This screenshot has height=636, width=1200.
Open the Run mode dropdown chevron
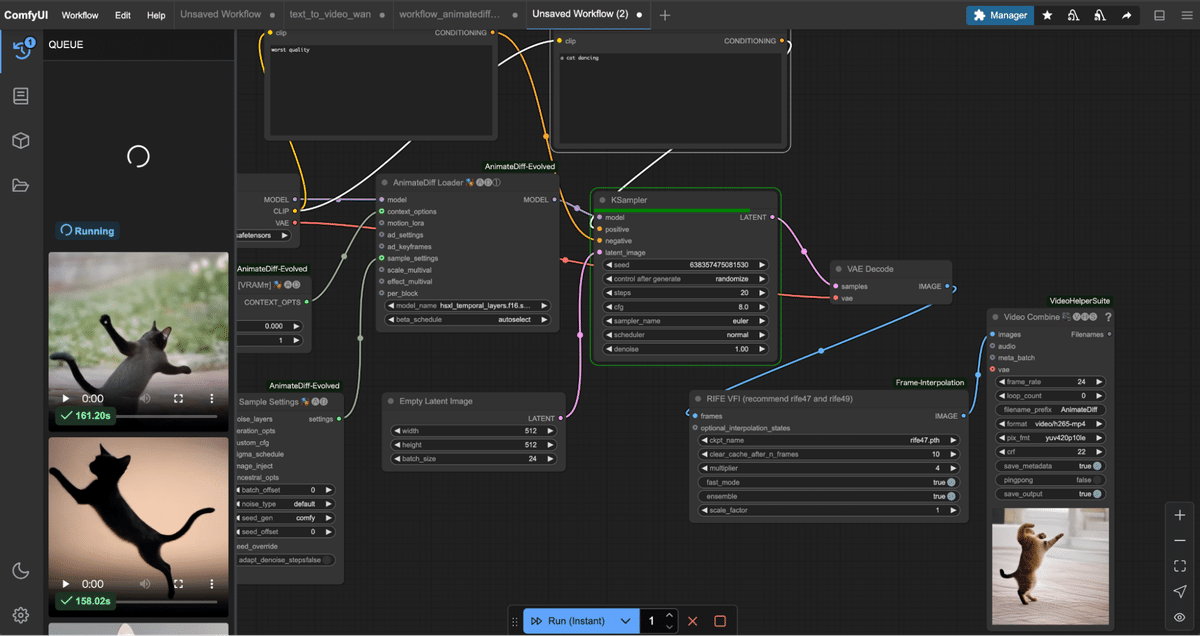626,621
